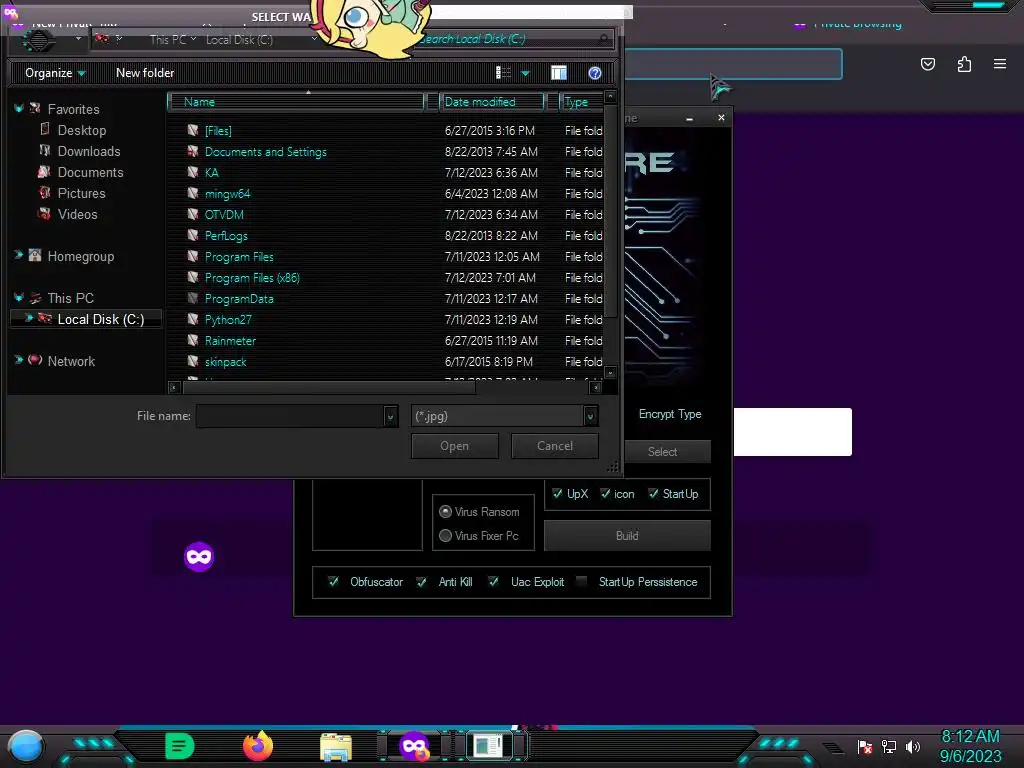Select the Rainmeter folder
The width and height of the screenshot is (1024, 768).
(x=230, y=341)
